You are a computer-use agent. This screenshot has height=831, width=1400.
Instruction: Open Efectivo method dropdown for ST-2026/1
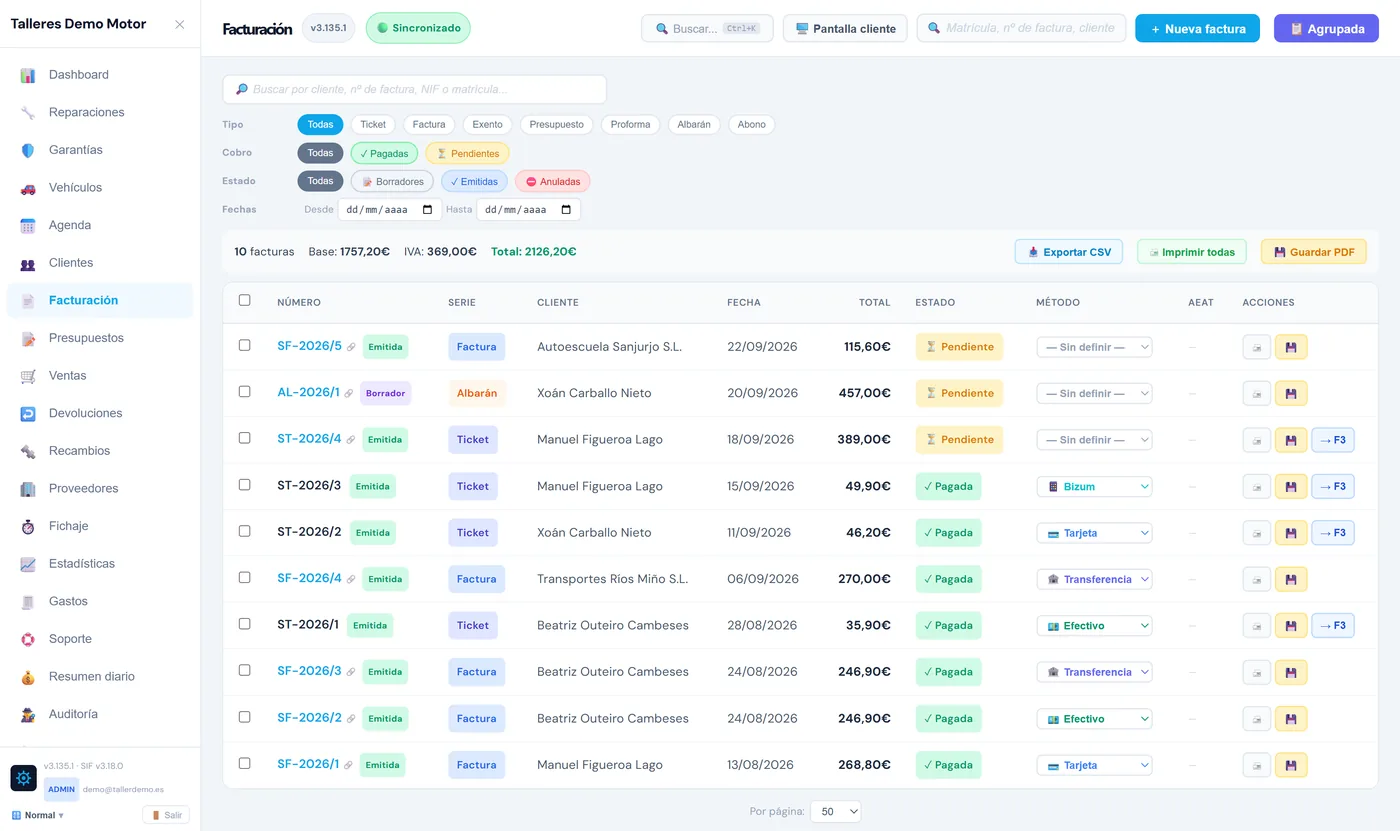coord(1094,626)
